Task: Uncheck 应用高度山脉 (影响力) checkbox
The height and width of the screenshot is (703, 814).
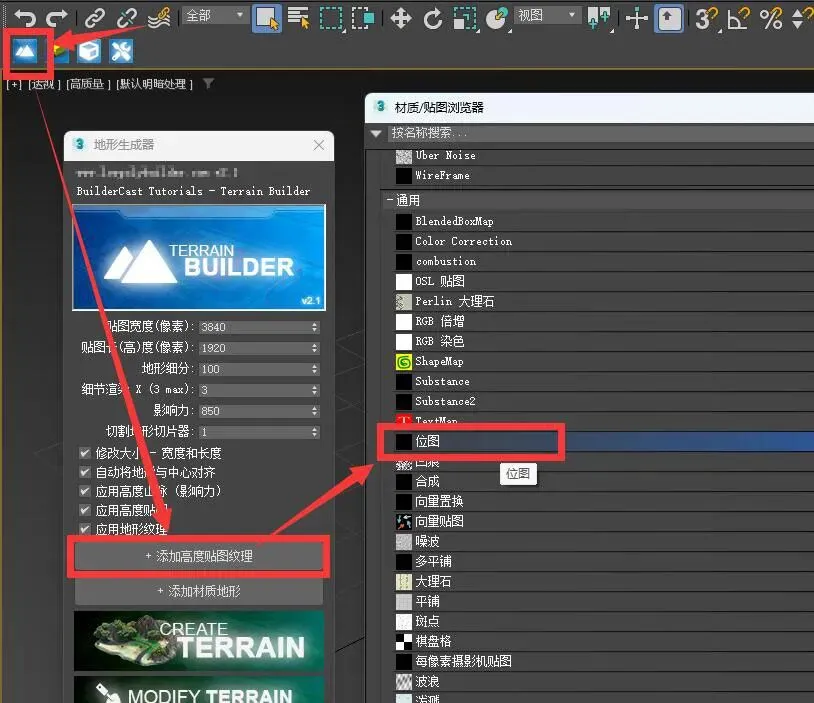Action: [85, 491]
